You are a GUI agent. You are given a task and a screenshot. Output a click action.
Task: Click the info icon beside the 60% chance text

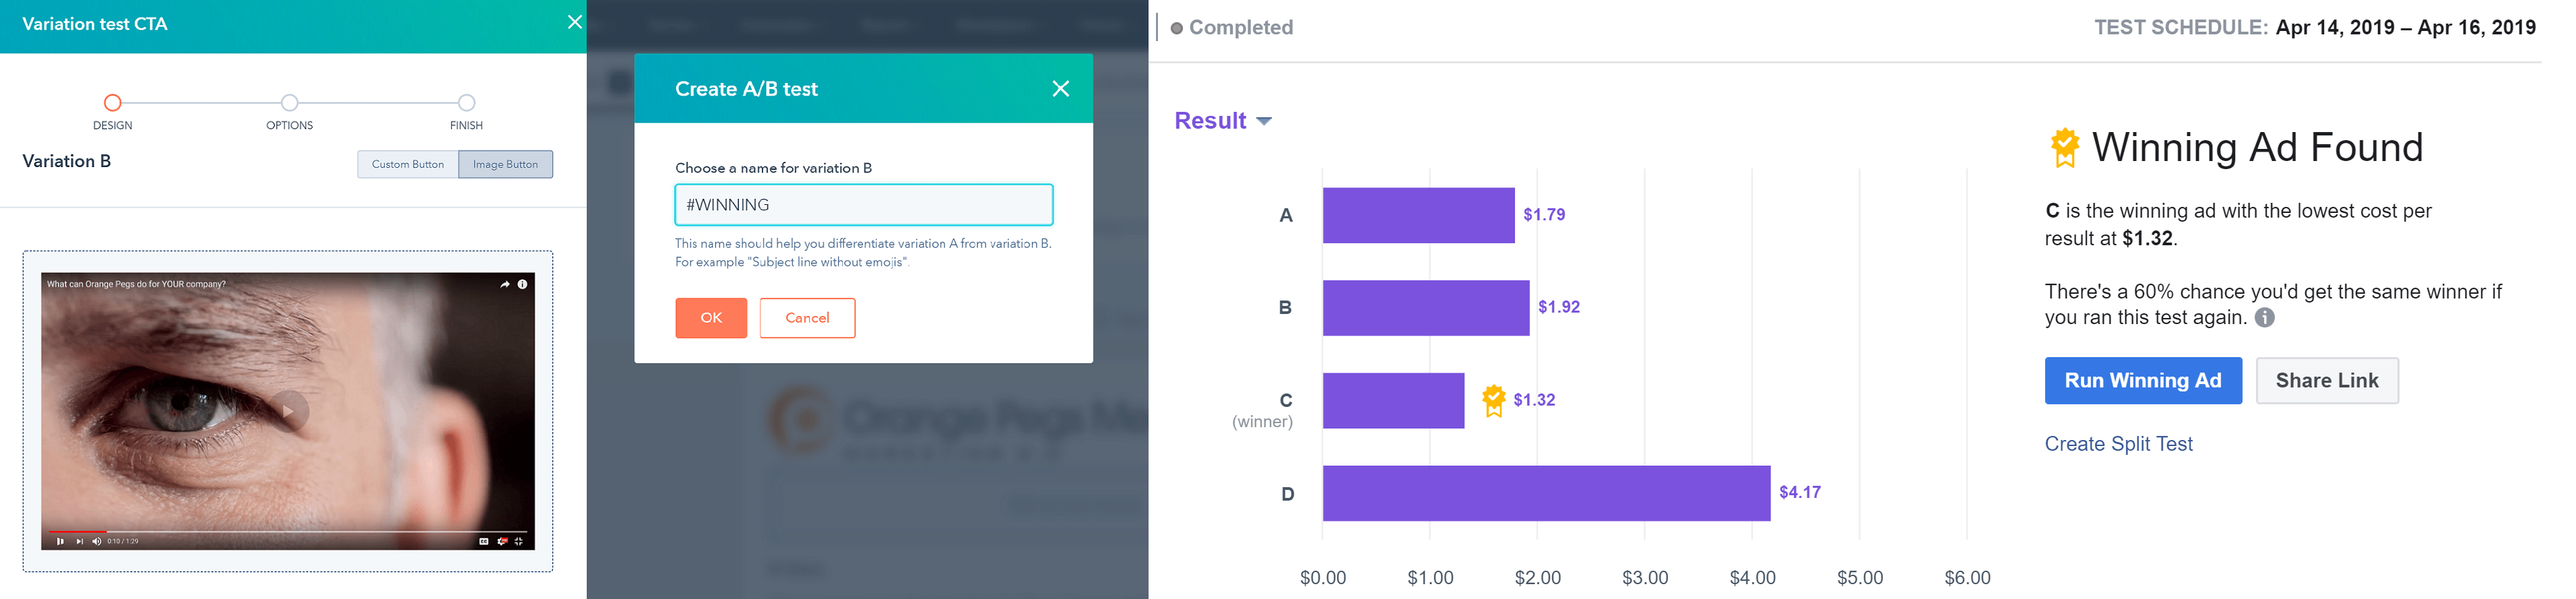point(2265,317)
